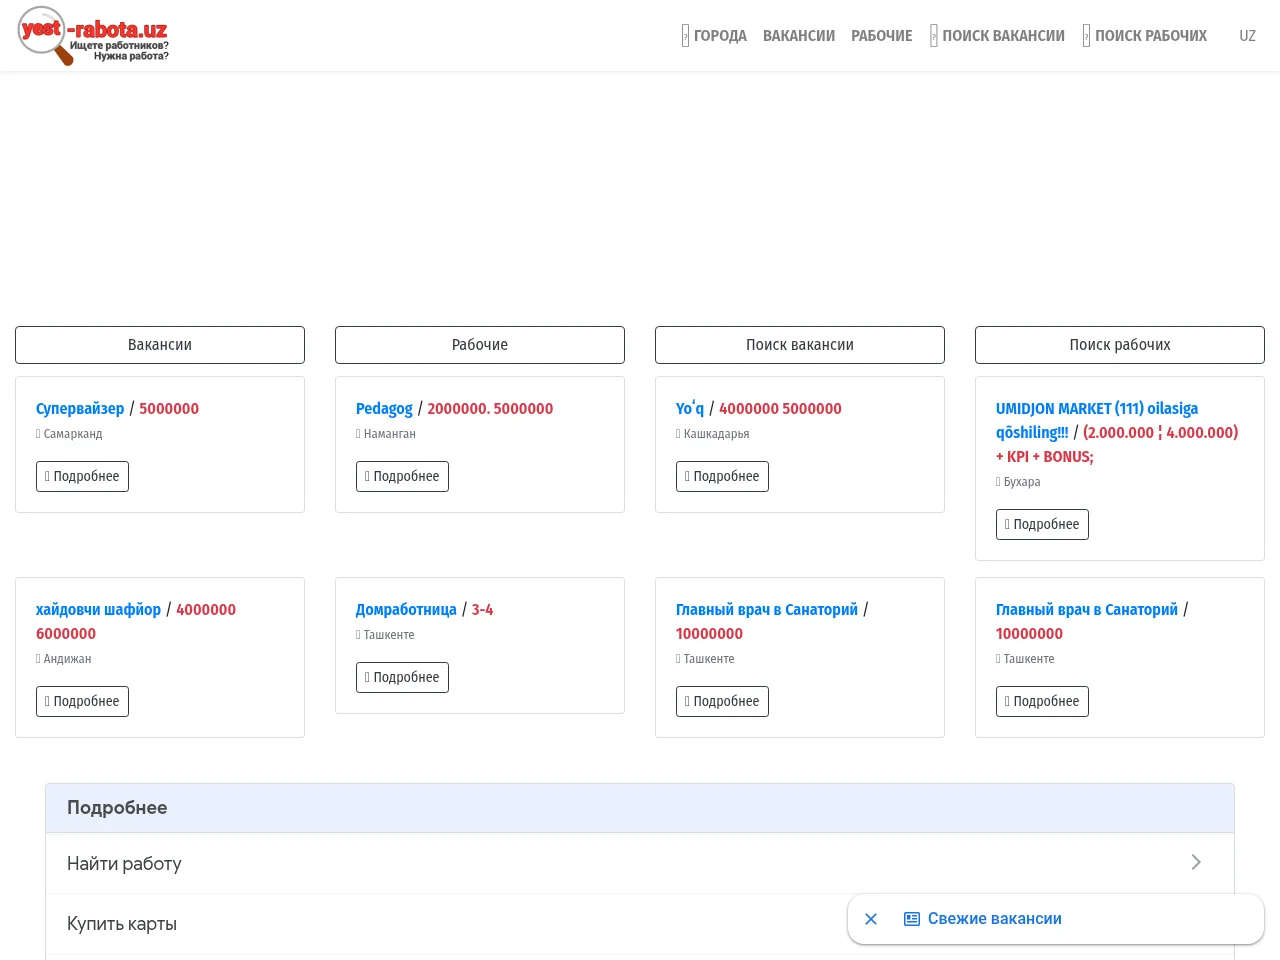Go to ВАКАНСИИ in navigation bar
Screen dimensions: 1280x960
click(x=799, y=36)
